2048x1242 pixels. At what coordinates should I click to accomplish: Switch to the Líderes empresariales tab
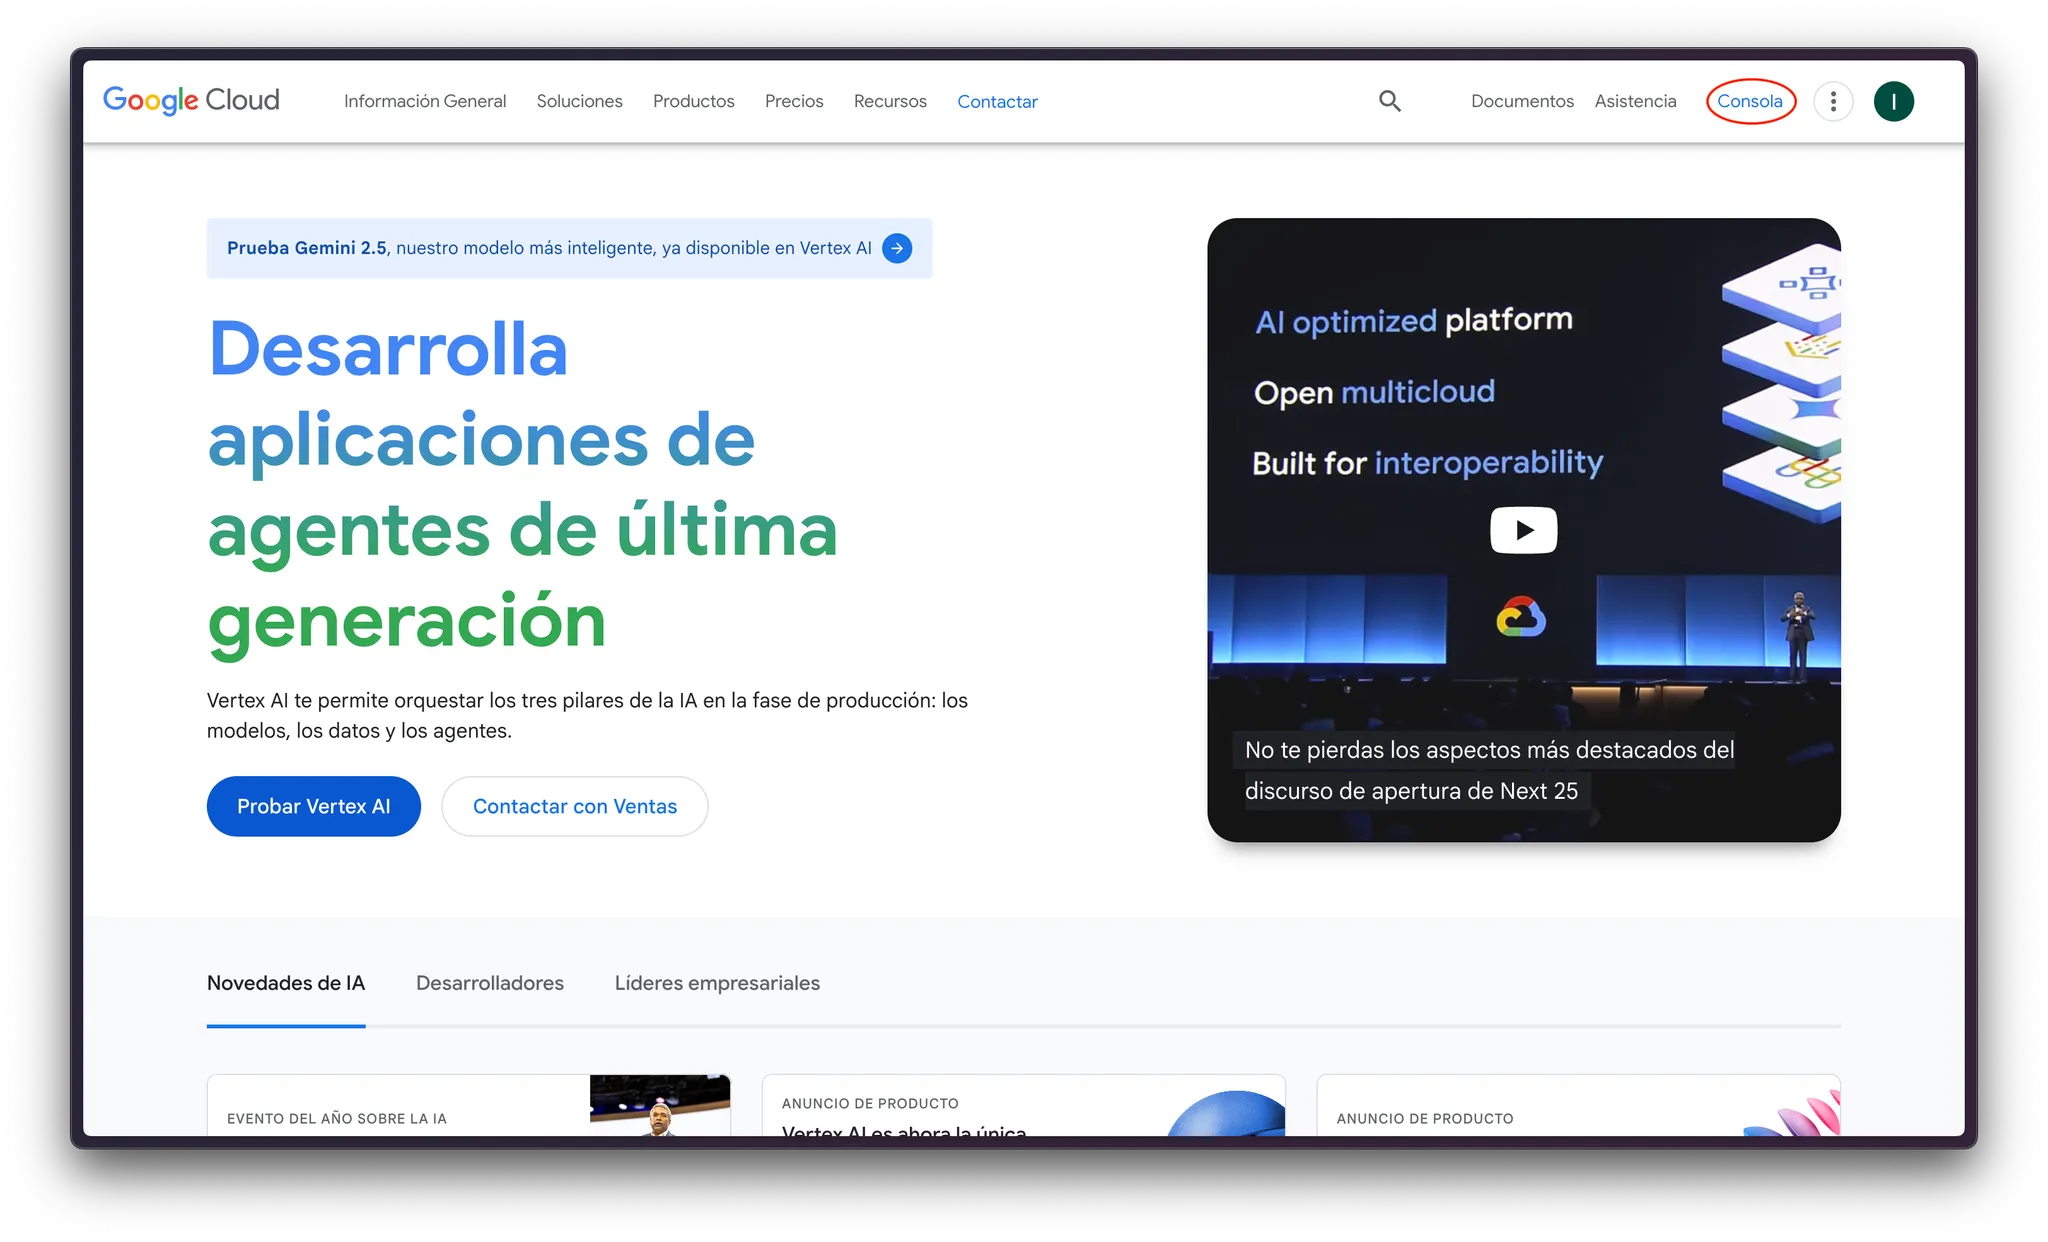717,983
